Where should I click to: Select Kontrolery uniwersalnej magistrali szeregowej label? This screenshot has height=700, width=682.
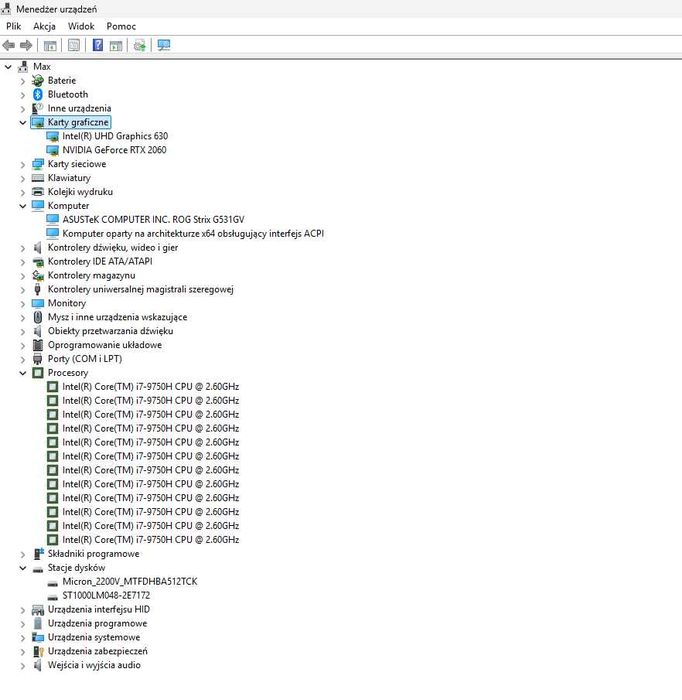(141, 289)
